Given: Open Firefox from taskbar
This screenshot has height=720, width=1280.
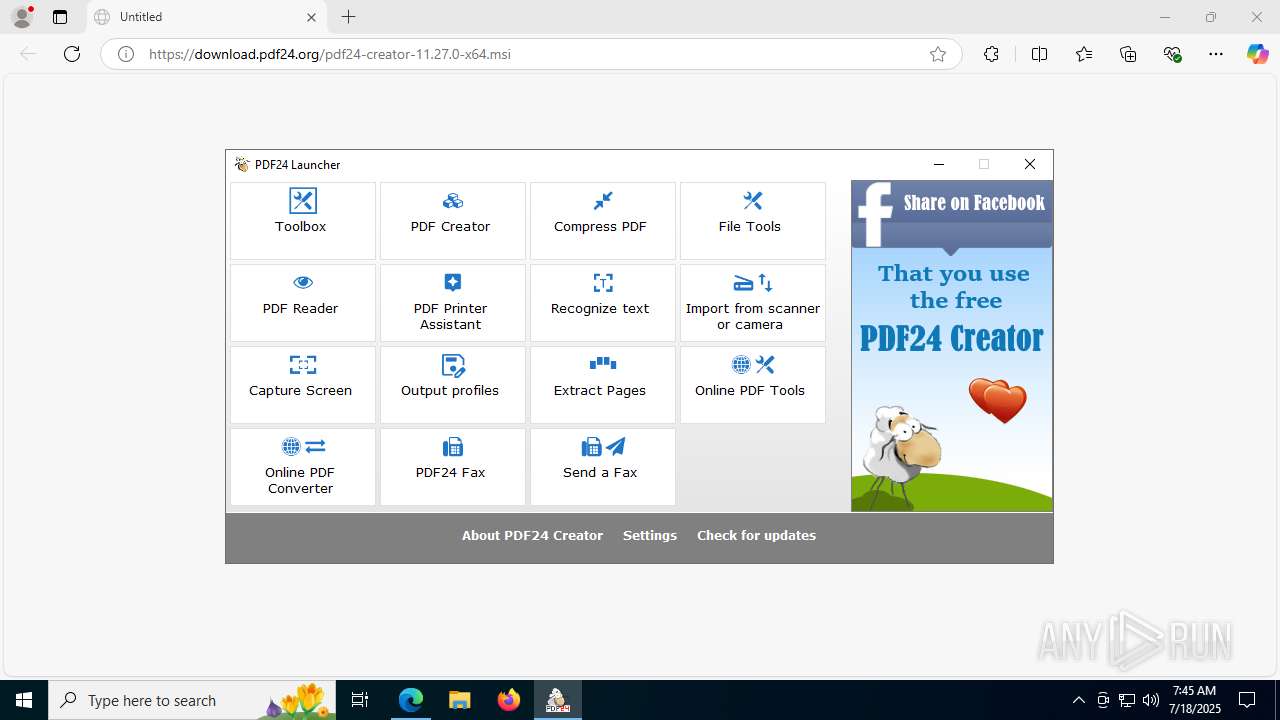Looking at the screenshot, I should click(509, 700).
